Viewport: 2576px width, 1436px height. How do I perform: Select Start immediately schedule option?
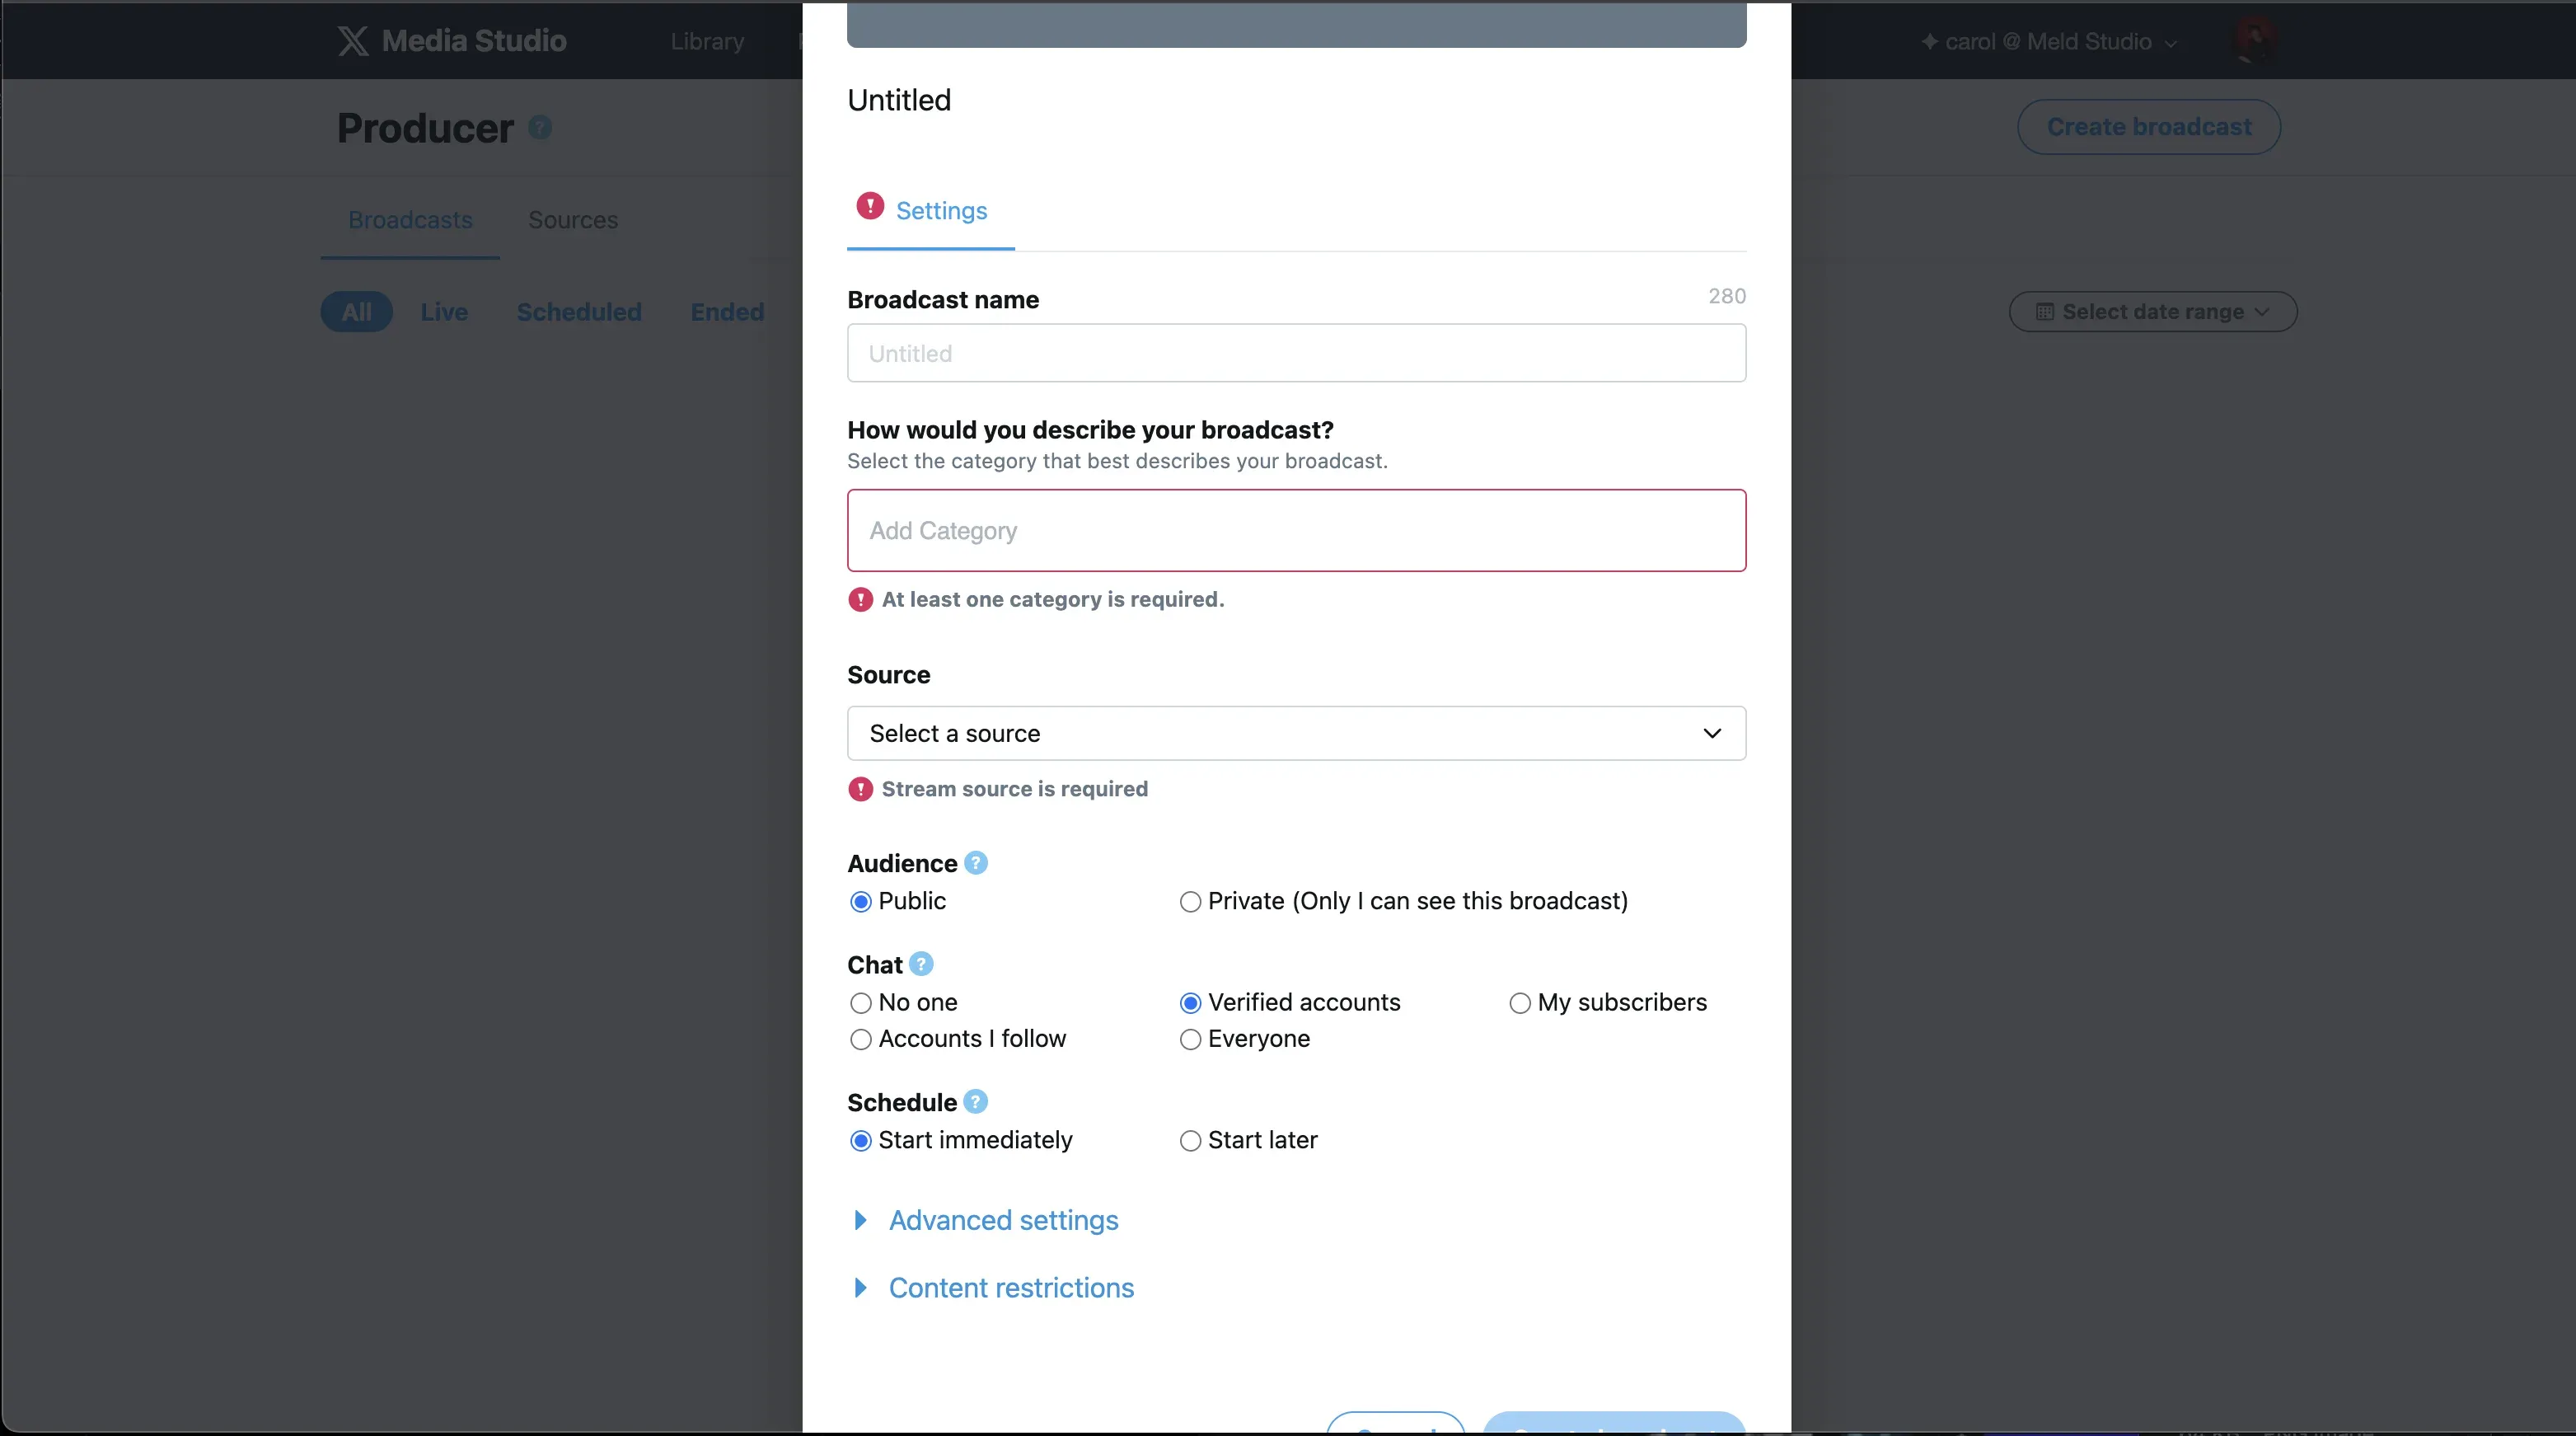(860, 1141)
